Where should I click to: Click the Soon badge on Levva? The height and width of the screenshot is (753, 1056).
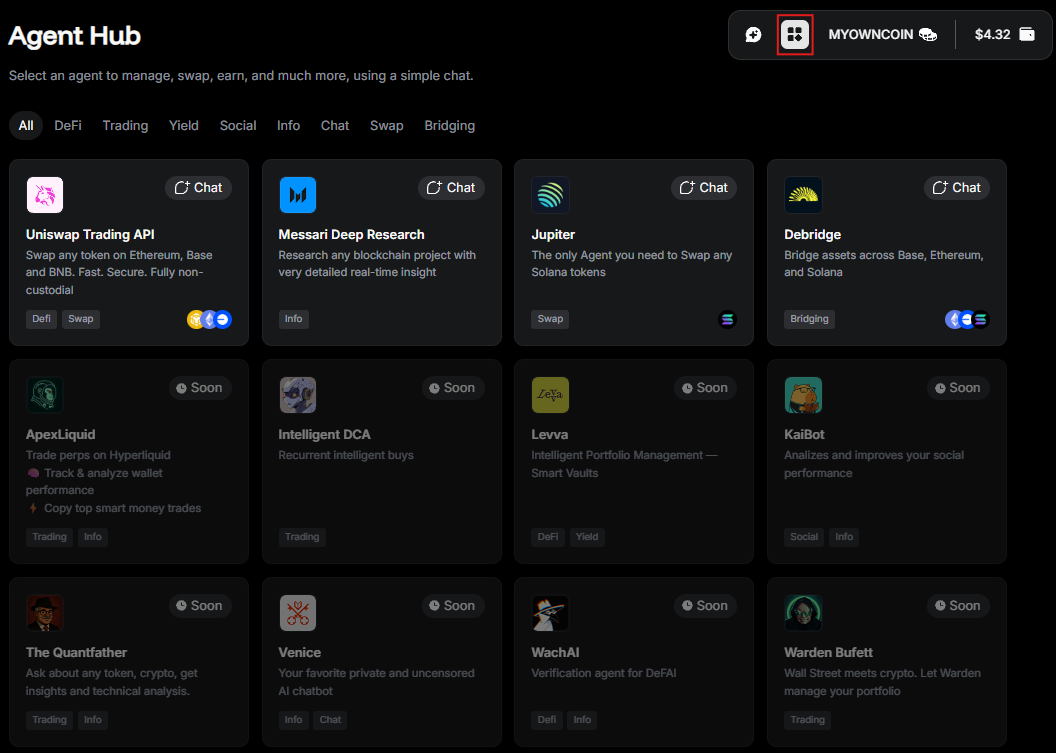(x=705, y=388)
